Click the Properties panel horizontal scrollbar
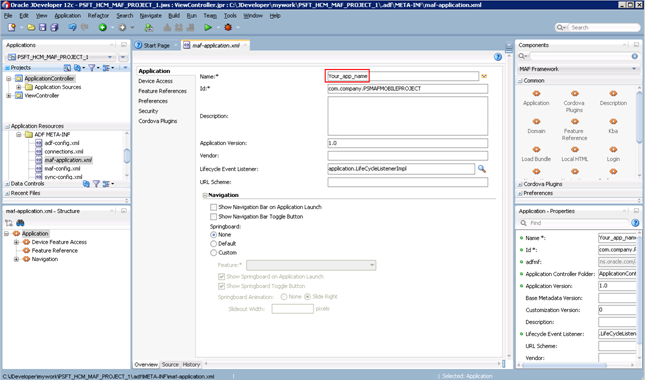The height and width of the screenshot is (381, 646). (563, 365)
